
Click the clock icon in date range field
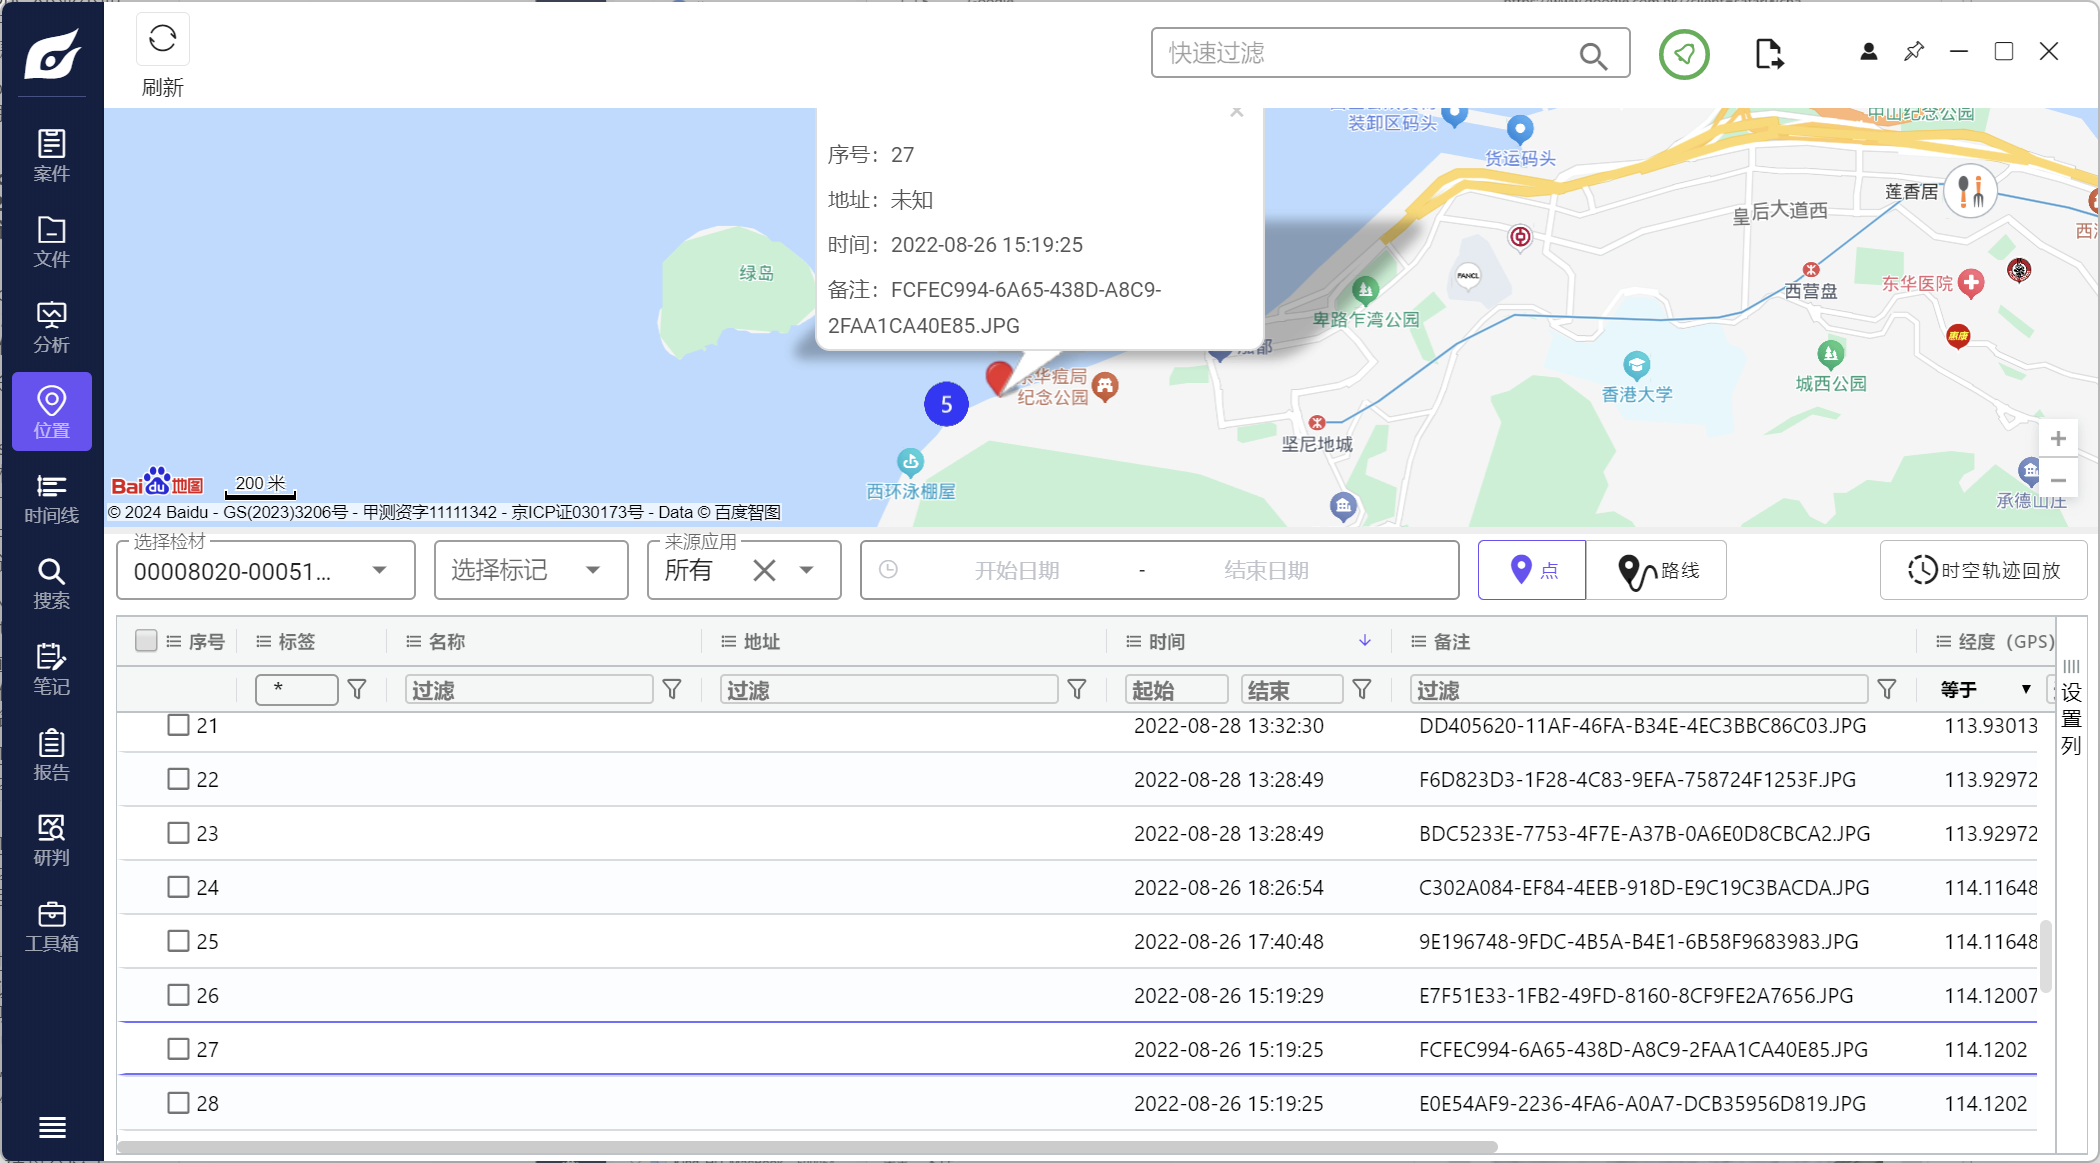click(x=888, y=570)
